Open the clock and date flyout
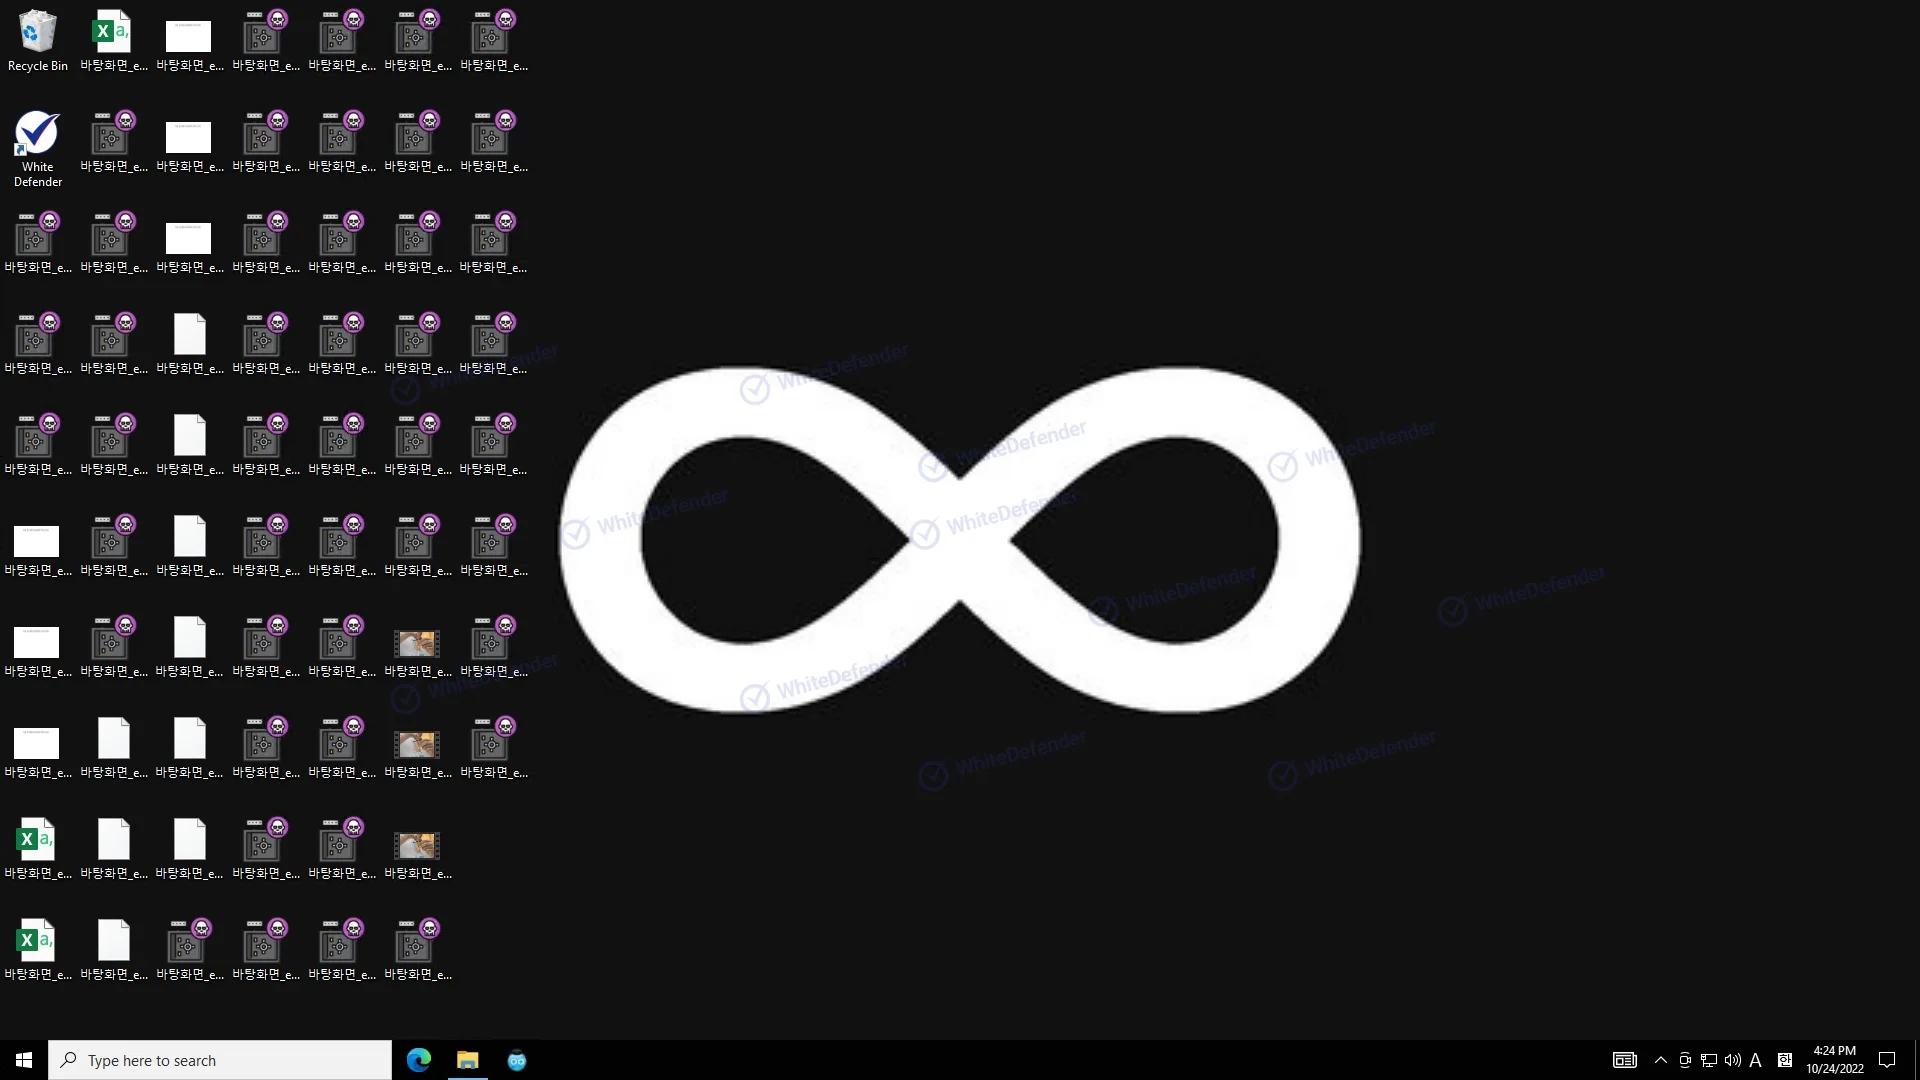Image resolution: width=1920 pixels, height=1080 pixels. coord(1834,1060)
